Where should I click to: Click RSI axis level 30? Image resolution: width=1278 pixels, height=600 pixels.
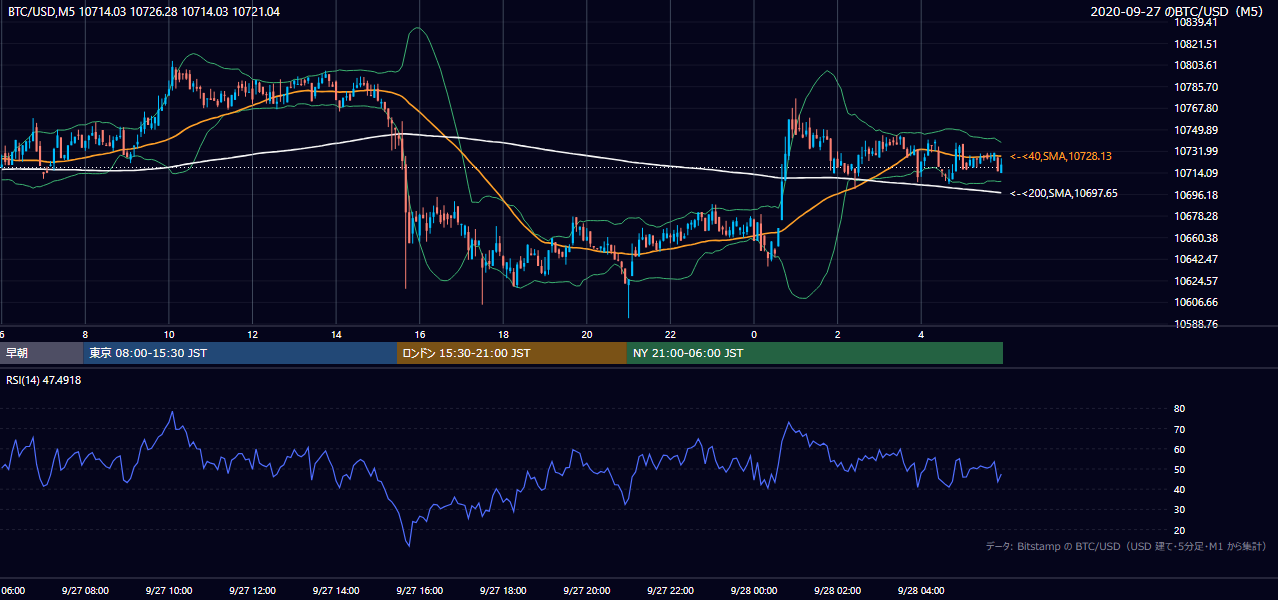pos(1180,510)
